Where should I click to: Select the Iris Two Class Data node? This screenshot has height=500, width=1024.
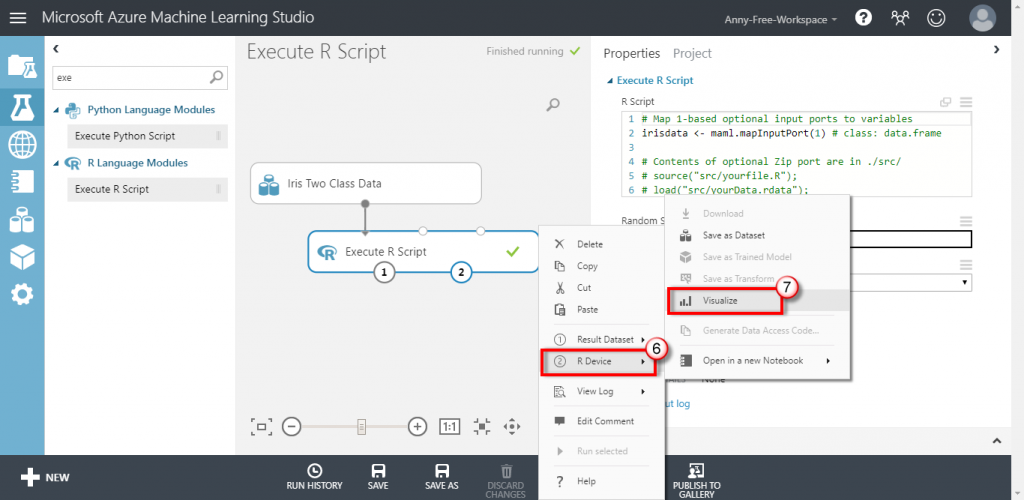click(366, 183)
